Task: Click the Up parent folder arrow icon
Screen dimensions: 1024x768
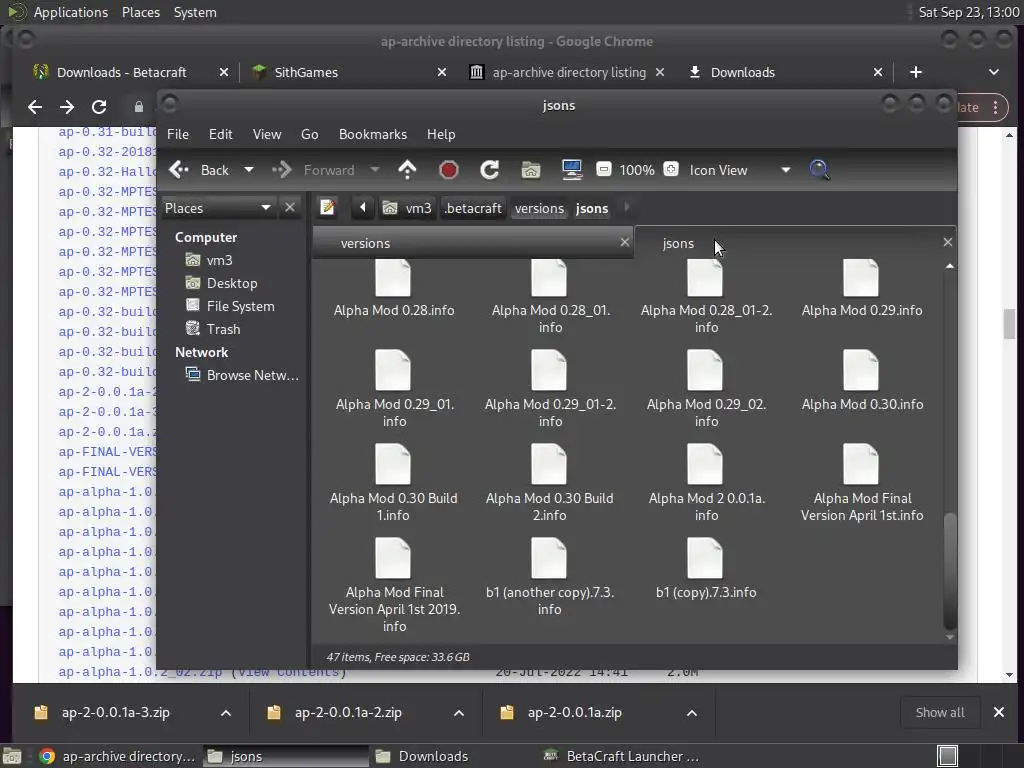Action: point(407,170)
